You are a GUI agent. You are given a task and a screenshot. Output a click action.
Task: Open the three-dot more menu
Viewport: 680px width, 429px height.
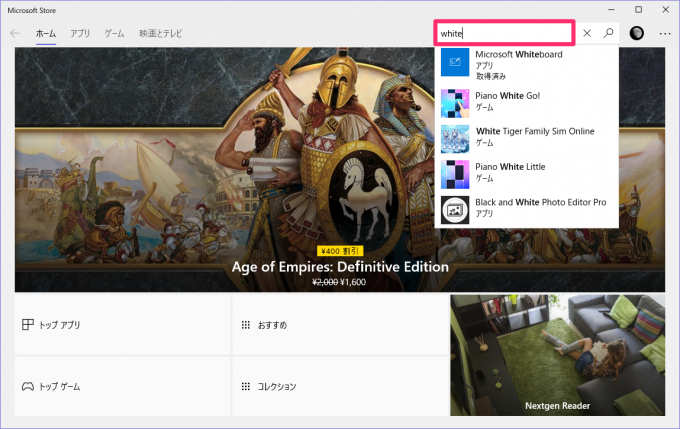click(665, 33)
